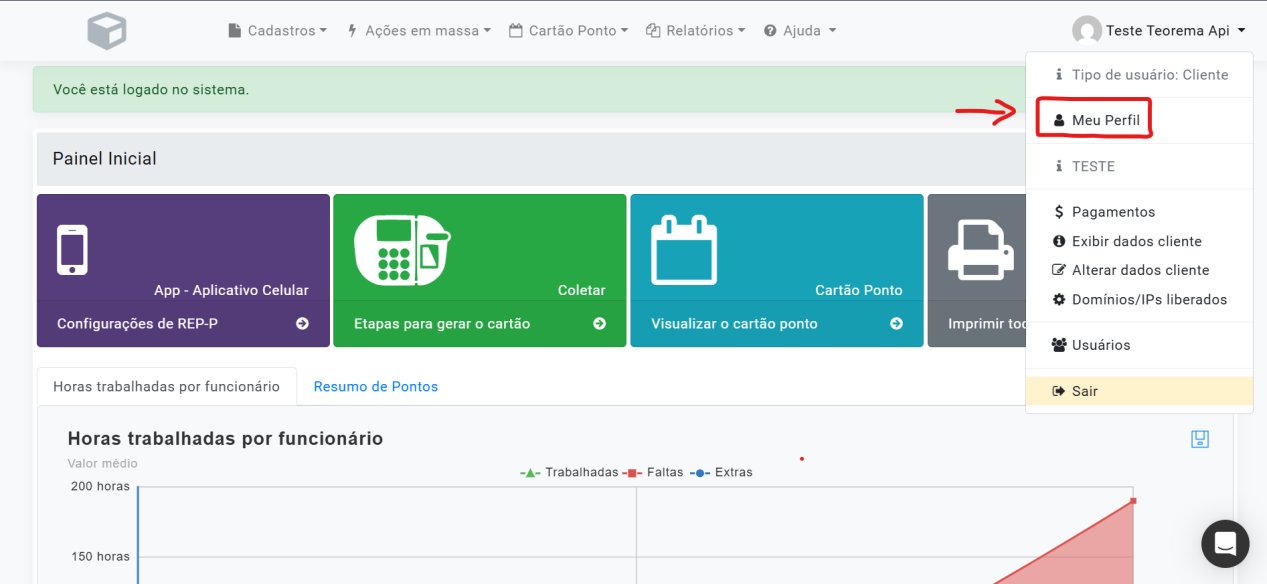Open Visualizar o cartão ponto link
The height and width of the screenshot is (584, 1267).
point(734,324)
